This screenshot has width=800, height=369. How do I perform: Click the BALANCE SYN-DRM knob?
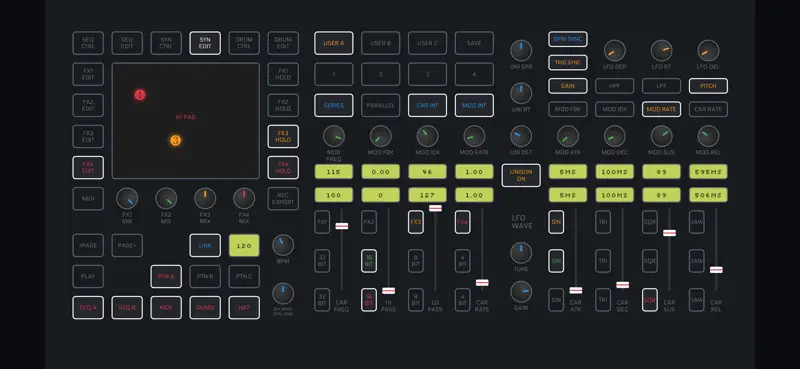(x=283, y=294)
